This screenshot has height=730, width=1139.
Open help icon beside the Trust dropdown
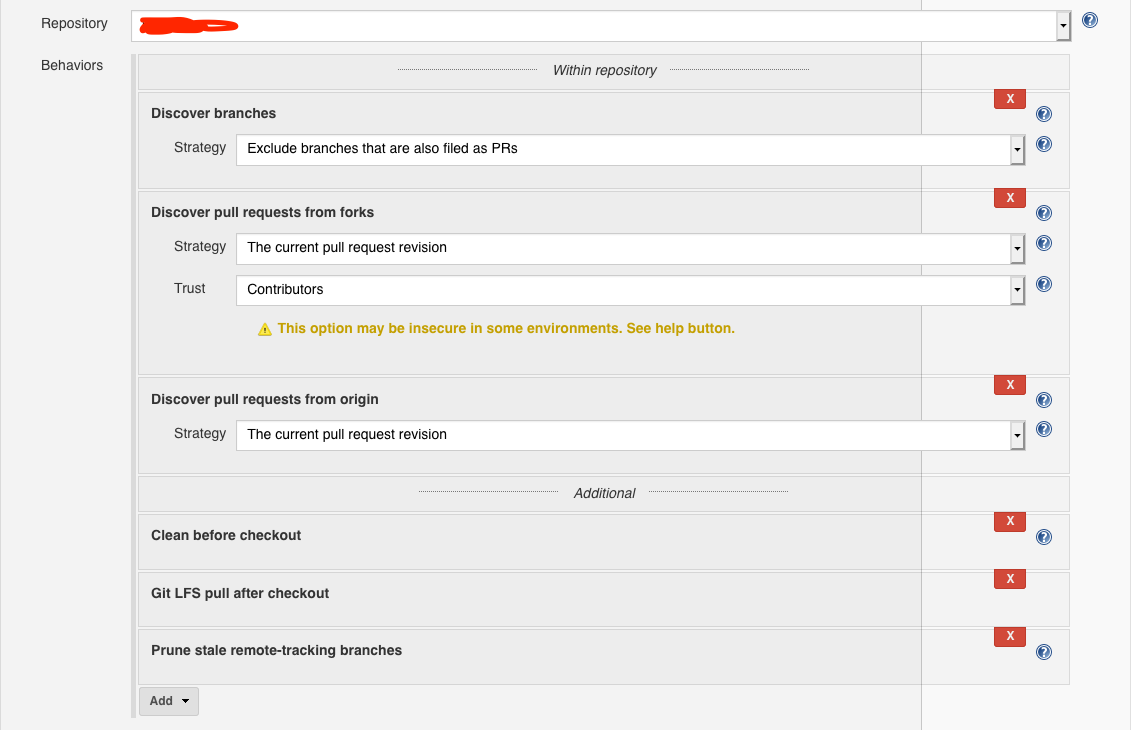tap(1044, 284)
